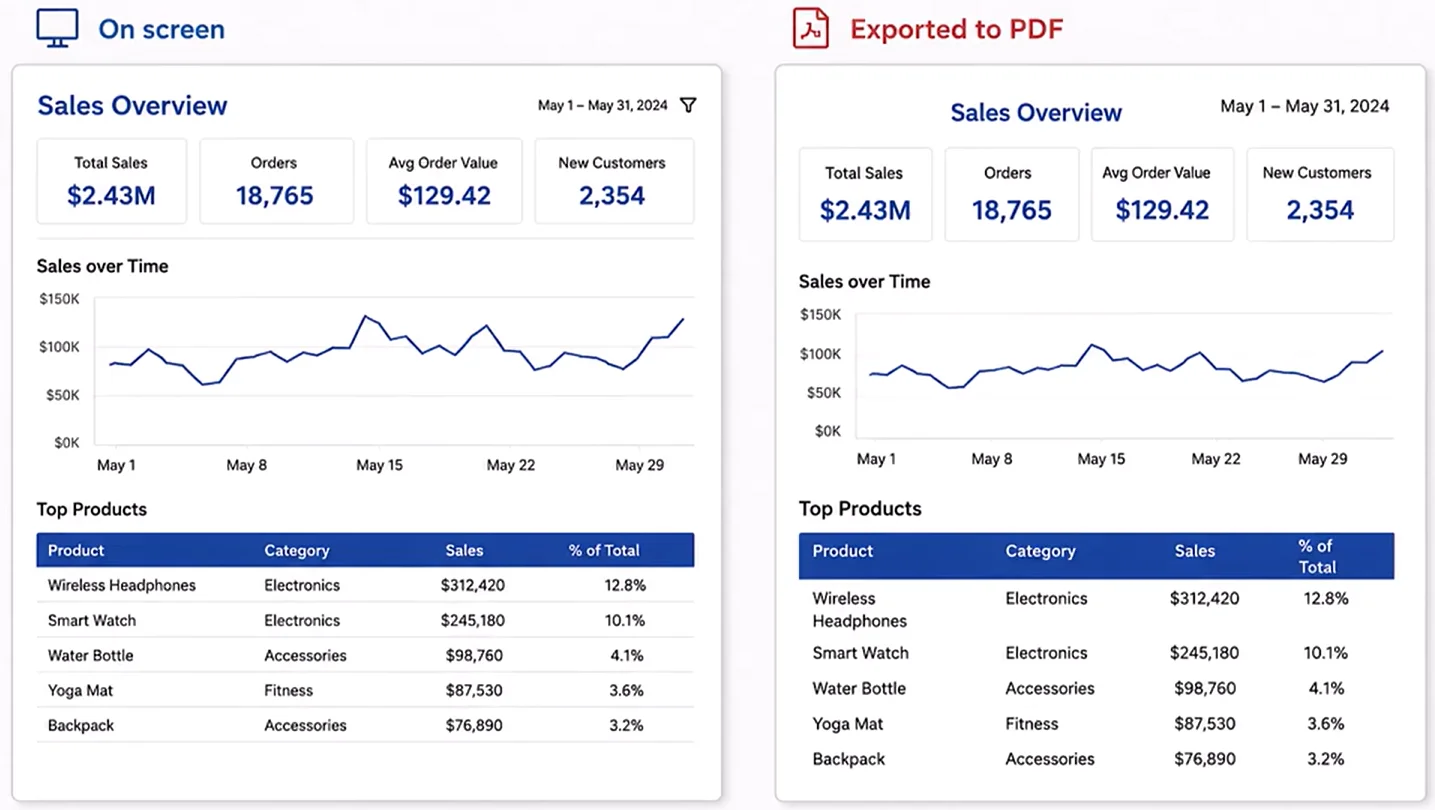Click the On screen heading label

coord(161,29)
